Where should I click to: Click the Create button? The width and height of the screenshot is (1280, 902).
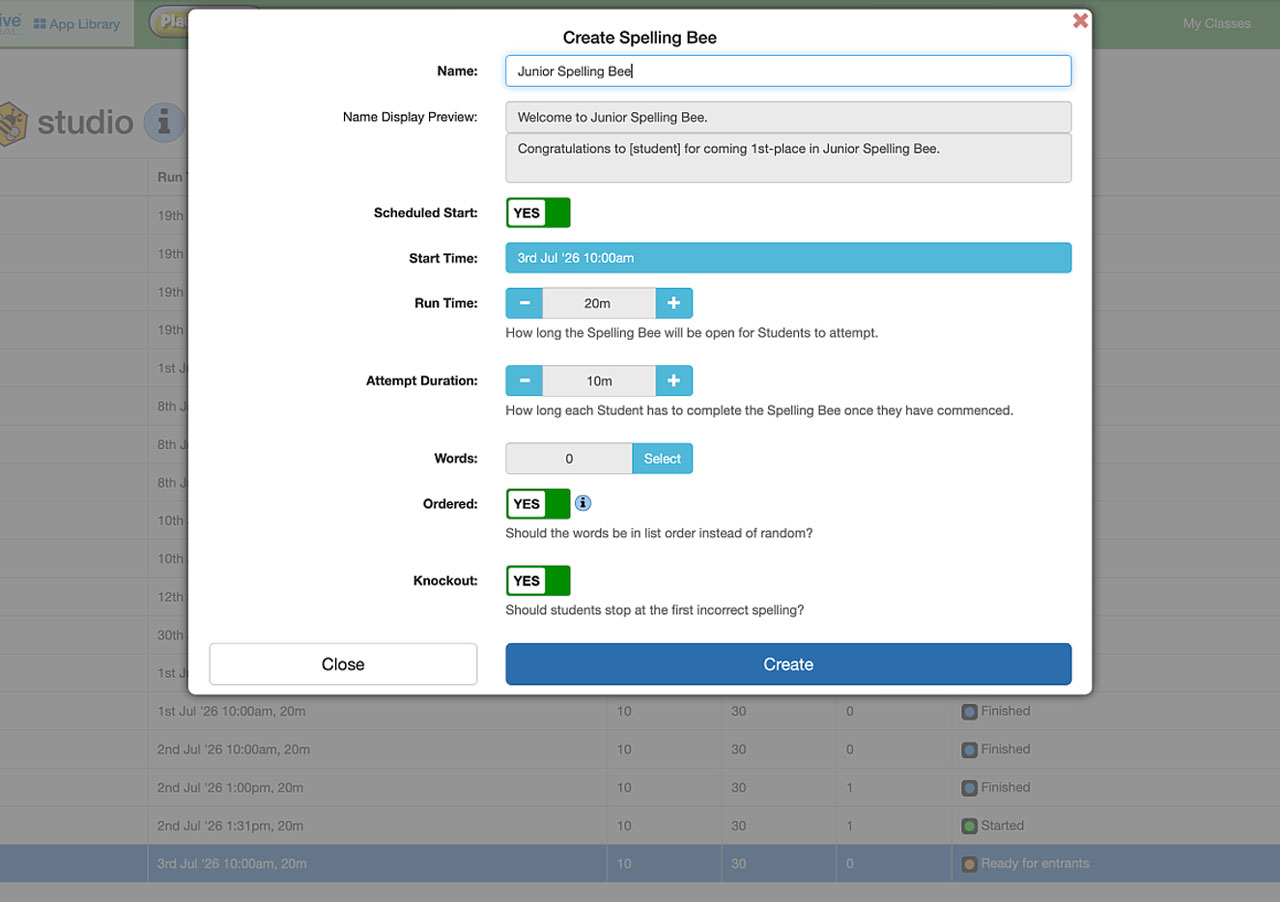pyautogui.click(x=788, y=664)
